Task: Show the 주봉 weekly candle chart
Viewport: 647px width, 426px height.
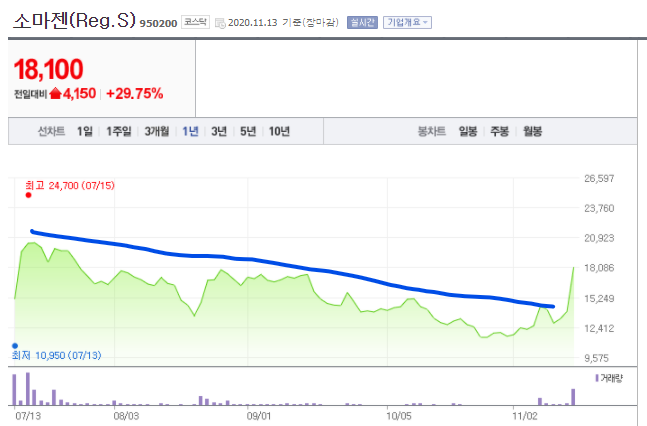Action: [500, 131]
